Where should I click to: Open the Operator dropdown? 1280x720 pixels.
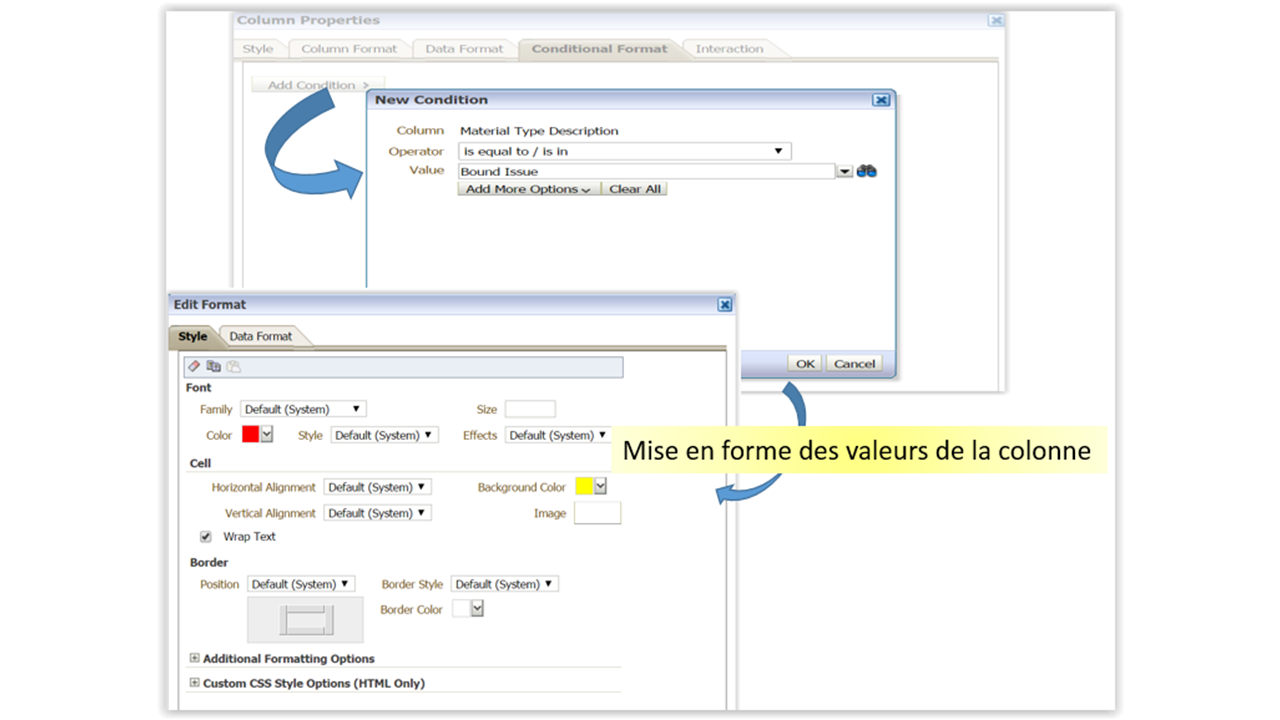(x=625, y=151)
